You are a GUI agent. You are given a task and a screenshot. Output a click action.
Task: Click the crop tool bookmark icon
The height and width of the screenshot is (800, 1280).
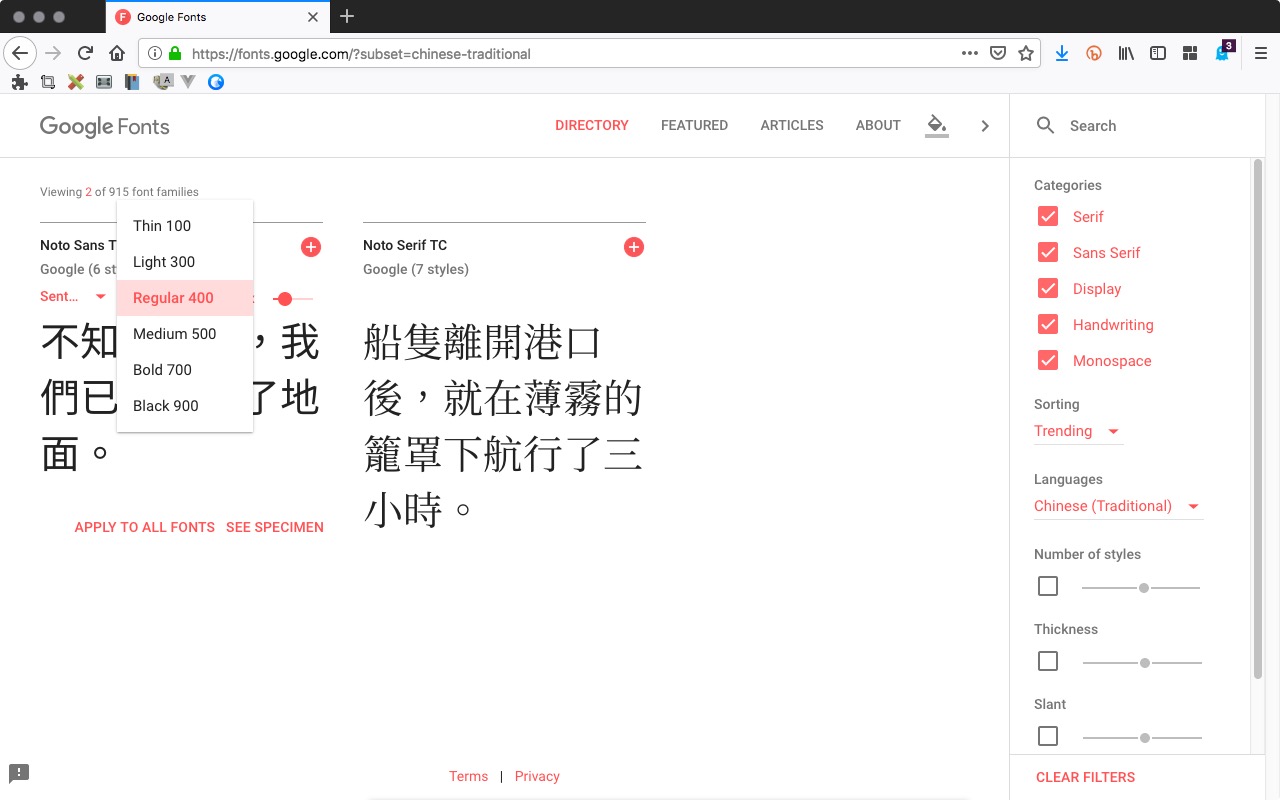point(47,82)
